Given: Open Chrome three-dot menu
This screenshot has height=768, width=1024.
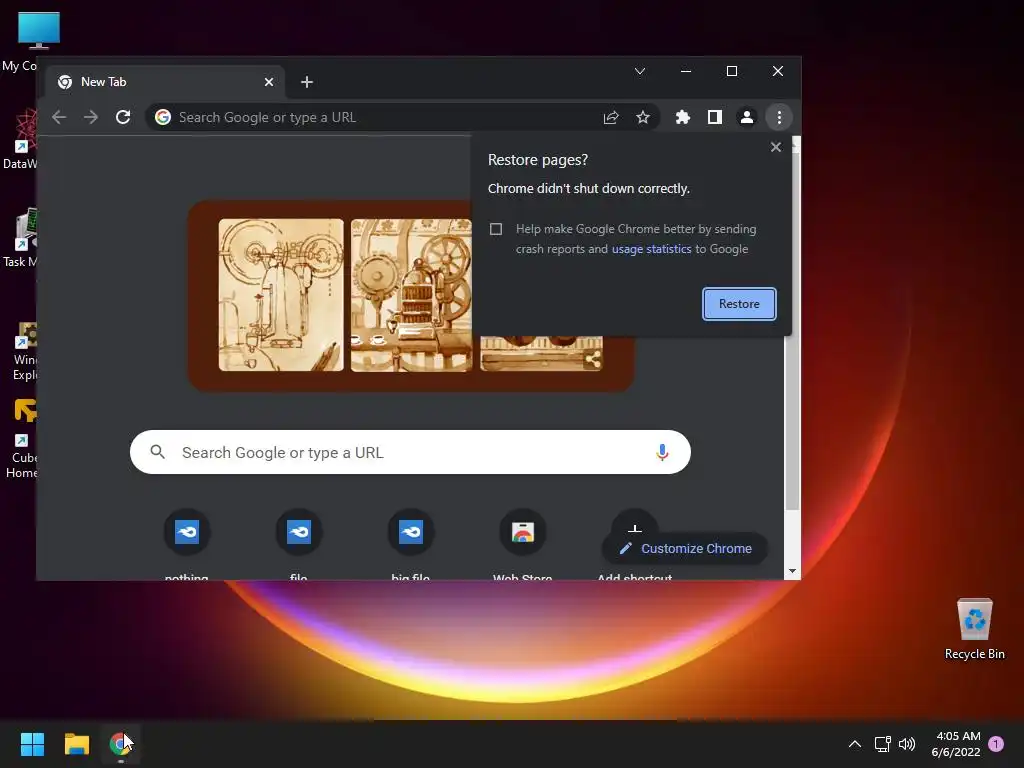Looking at the screenshot, I should pos(779,117).
